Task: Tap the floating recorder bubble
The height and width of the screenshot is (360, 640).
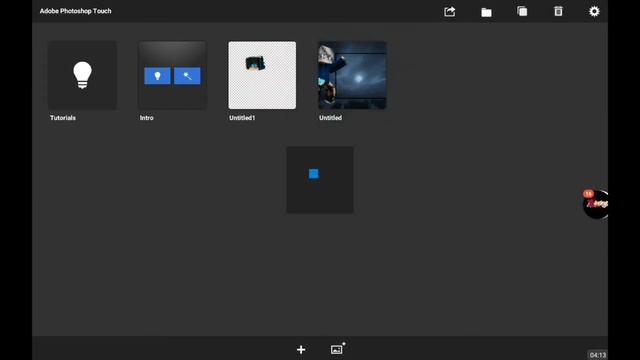Action: tap(596, 204)
